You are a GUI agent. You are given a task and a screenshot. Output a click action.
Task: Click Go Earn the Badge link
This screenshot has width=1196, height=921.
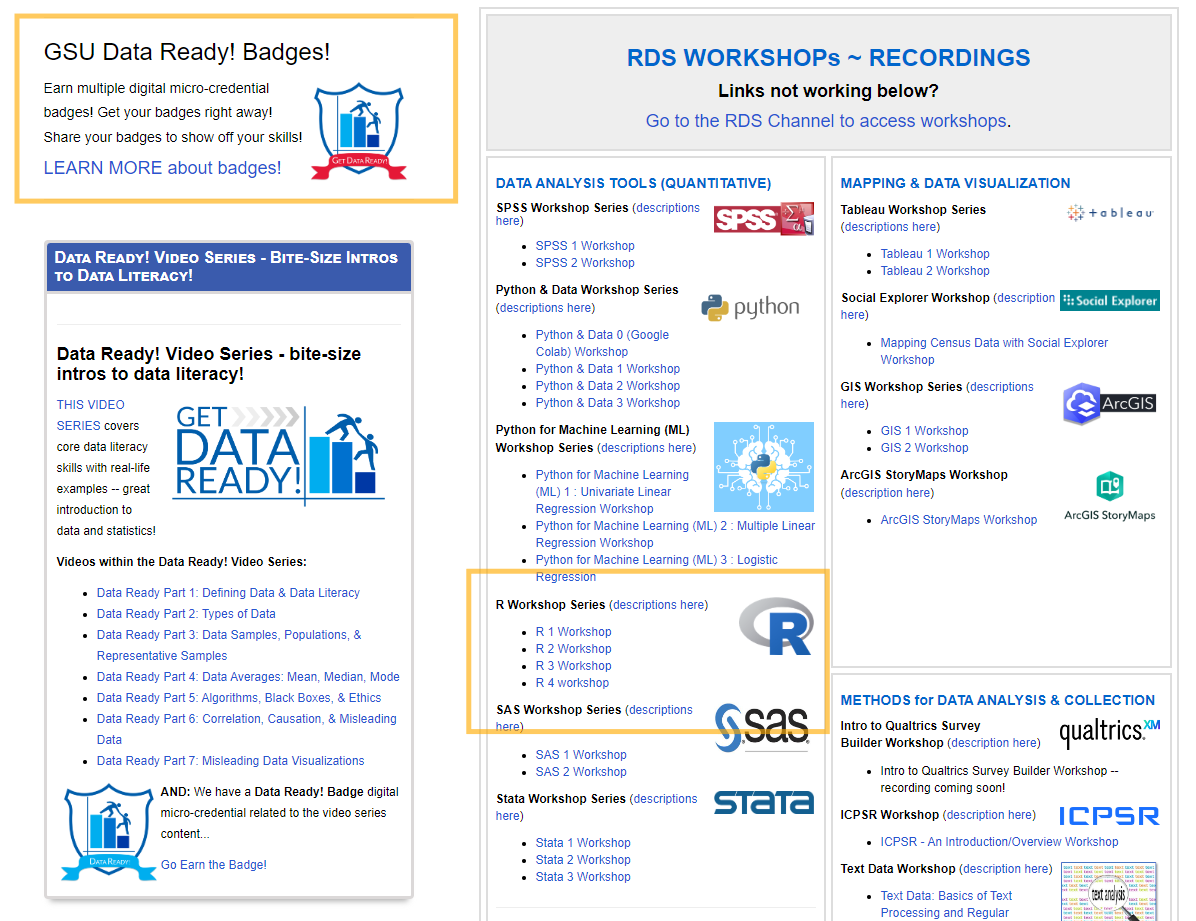pos(213,864)
